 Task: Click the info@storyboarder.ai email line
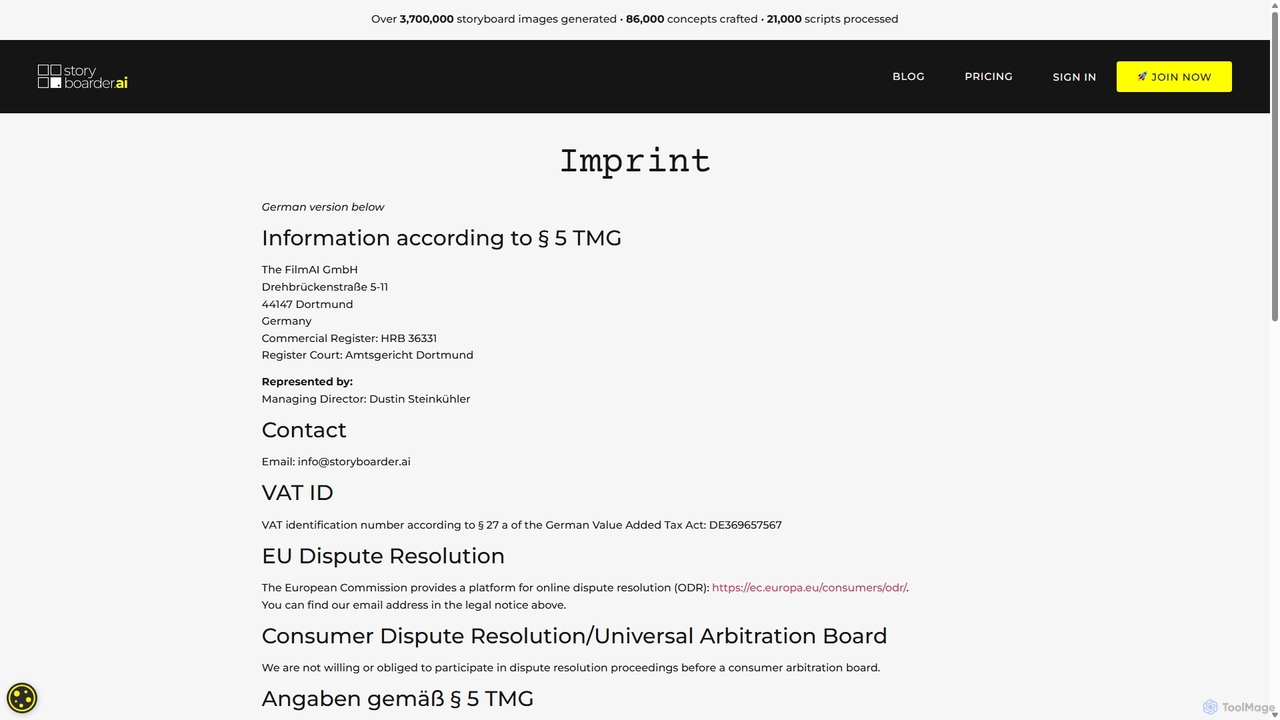point(336,462)
